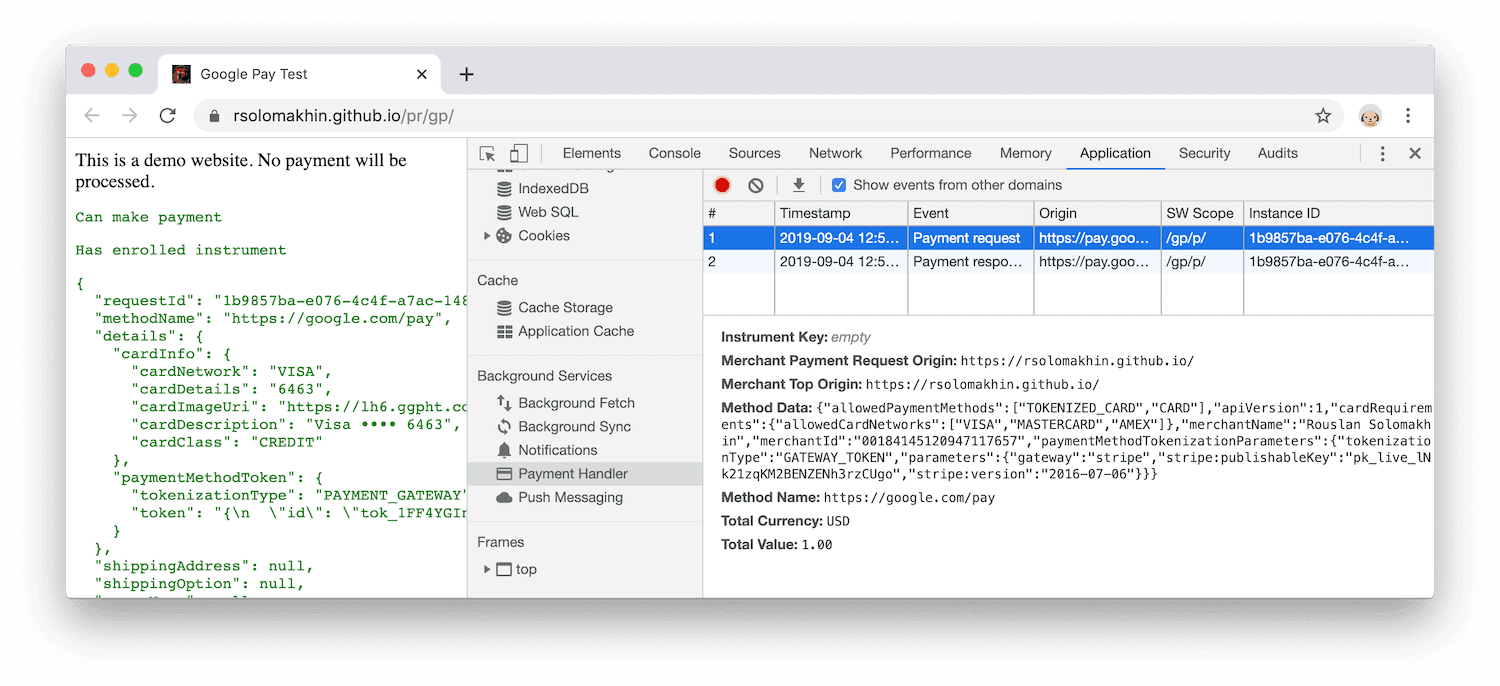The width and height of the screenshot is (1500, 686).
Task: Click the padlock icon in address bar
Action: point(214,115)
